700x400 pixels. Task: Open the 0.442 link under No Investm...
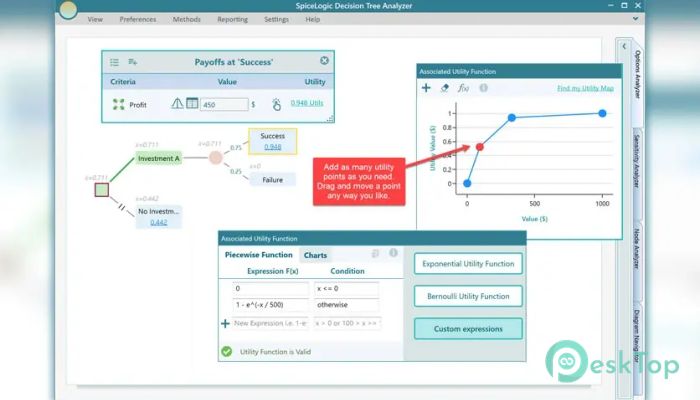point(158,222)
